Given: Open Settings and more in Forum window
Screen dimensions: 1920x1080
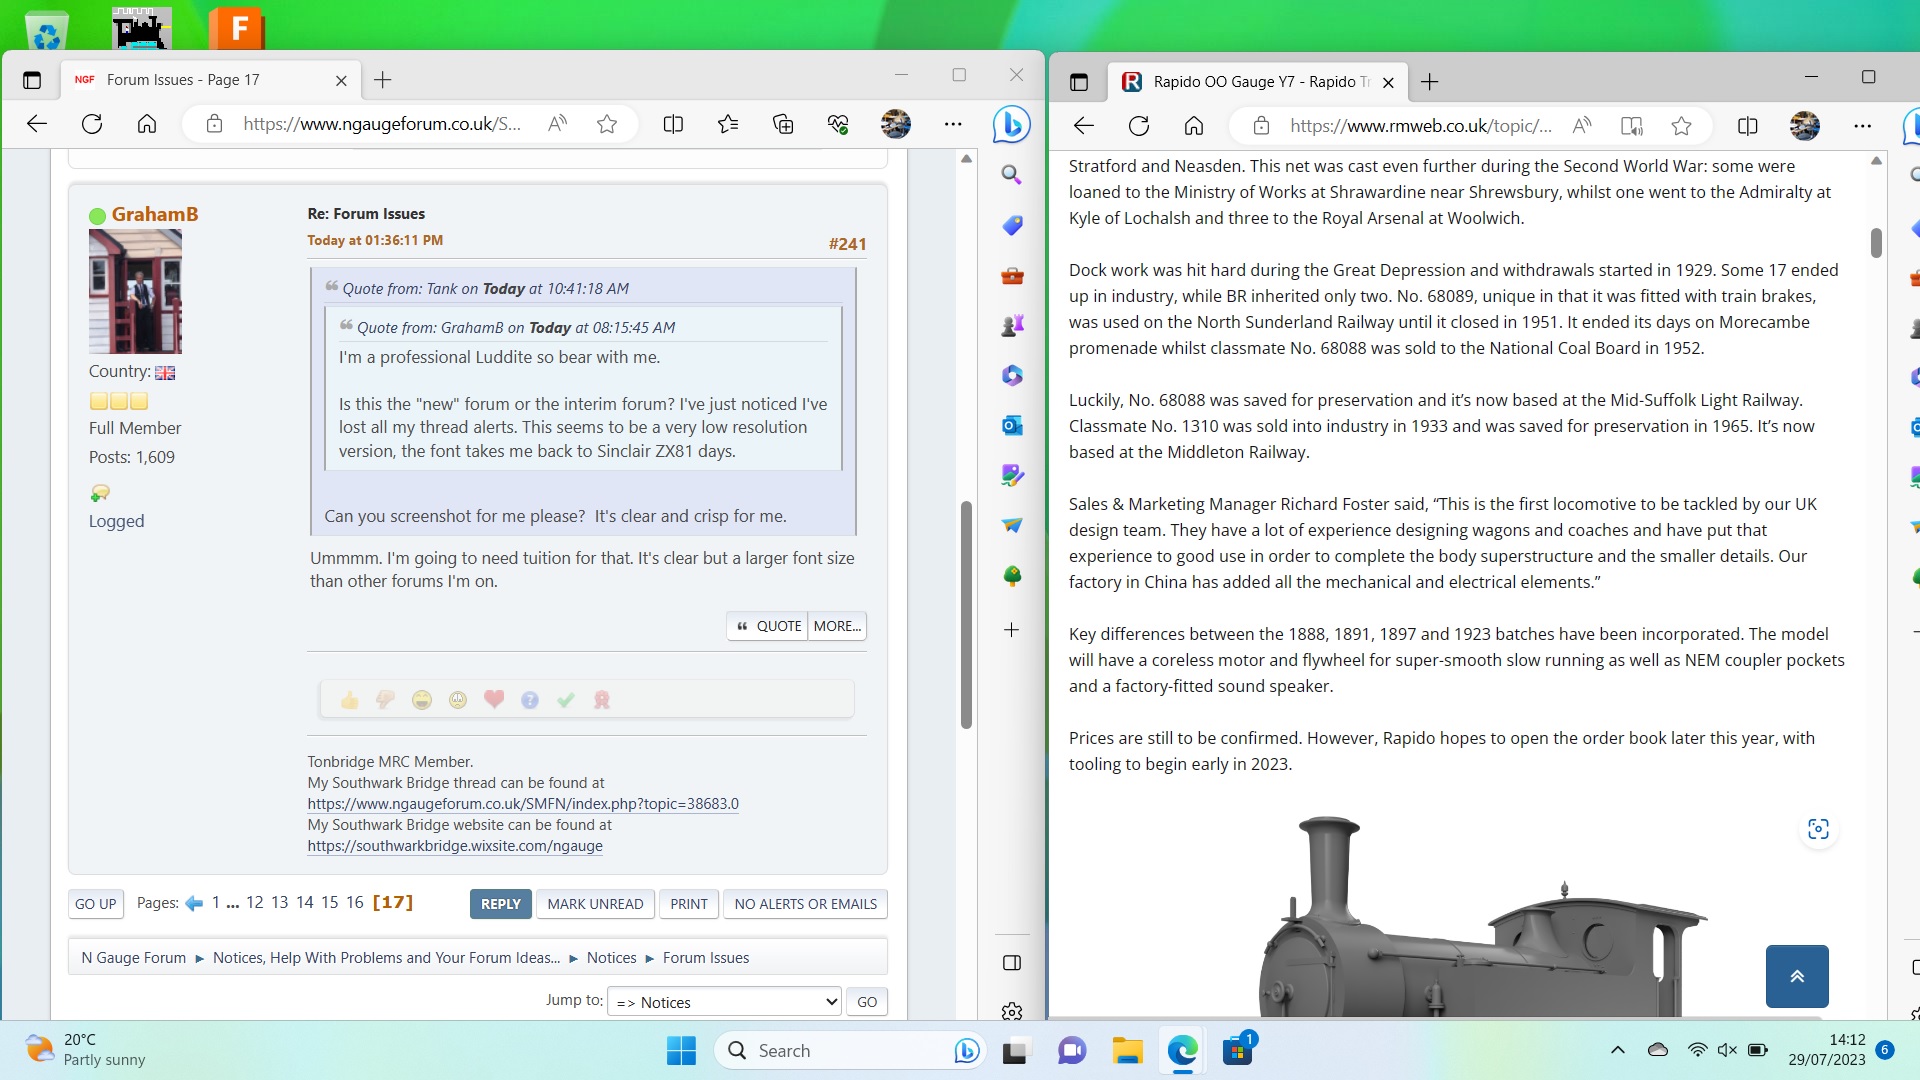Looking at the screenshot, I should pos(953,124).
